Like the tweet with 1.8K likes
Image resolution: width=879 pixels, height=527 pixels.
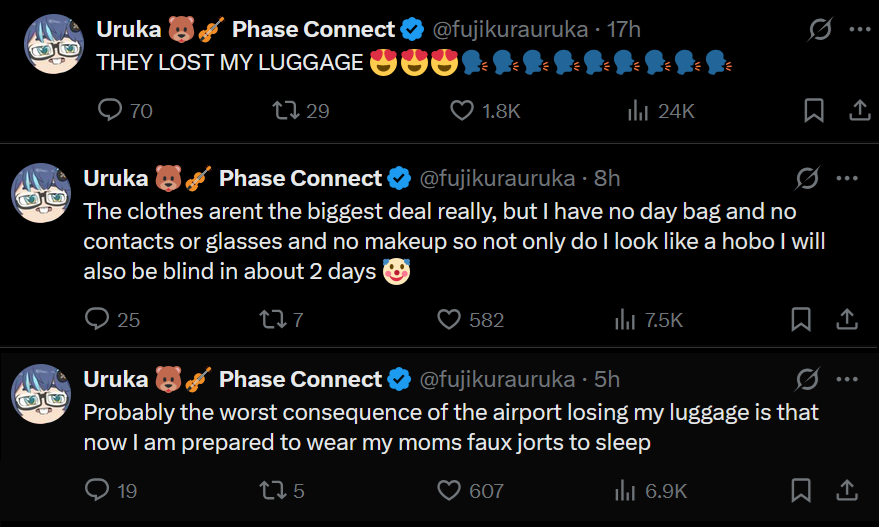click(x=462, y=111)
